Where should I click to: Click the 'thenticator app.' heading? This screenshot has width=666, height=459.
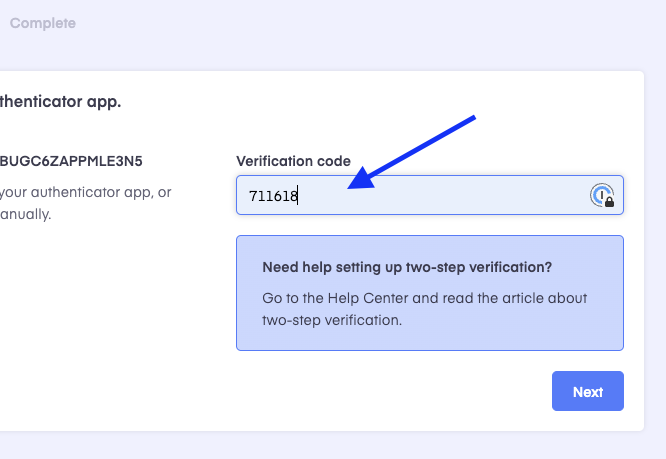(x=60, y=101)
